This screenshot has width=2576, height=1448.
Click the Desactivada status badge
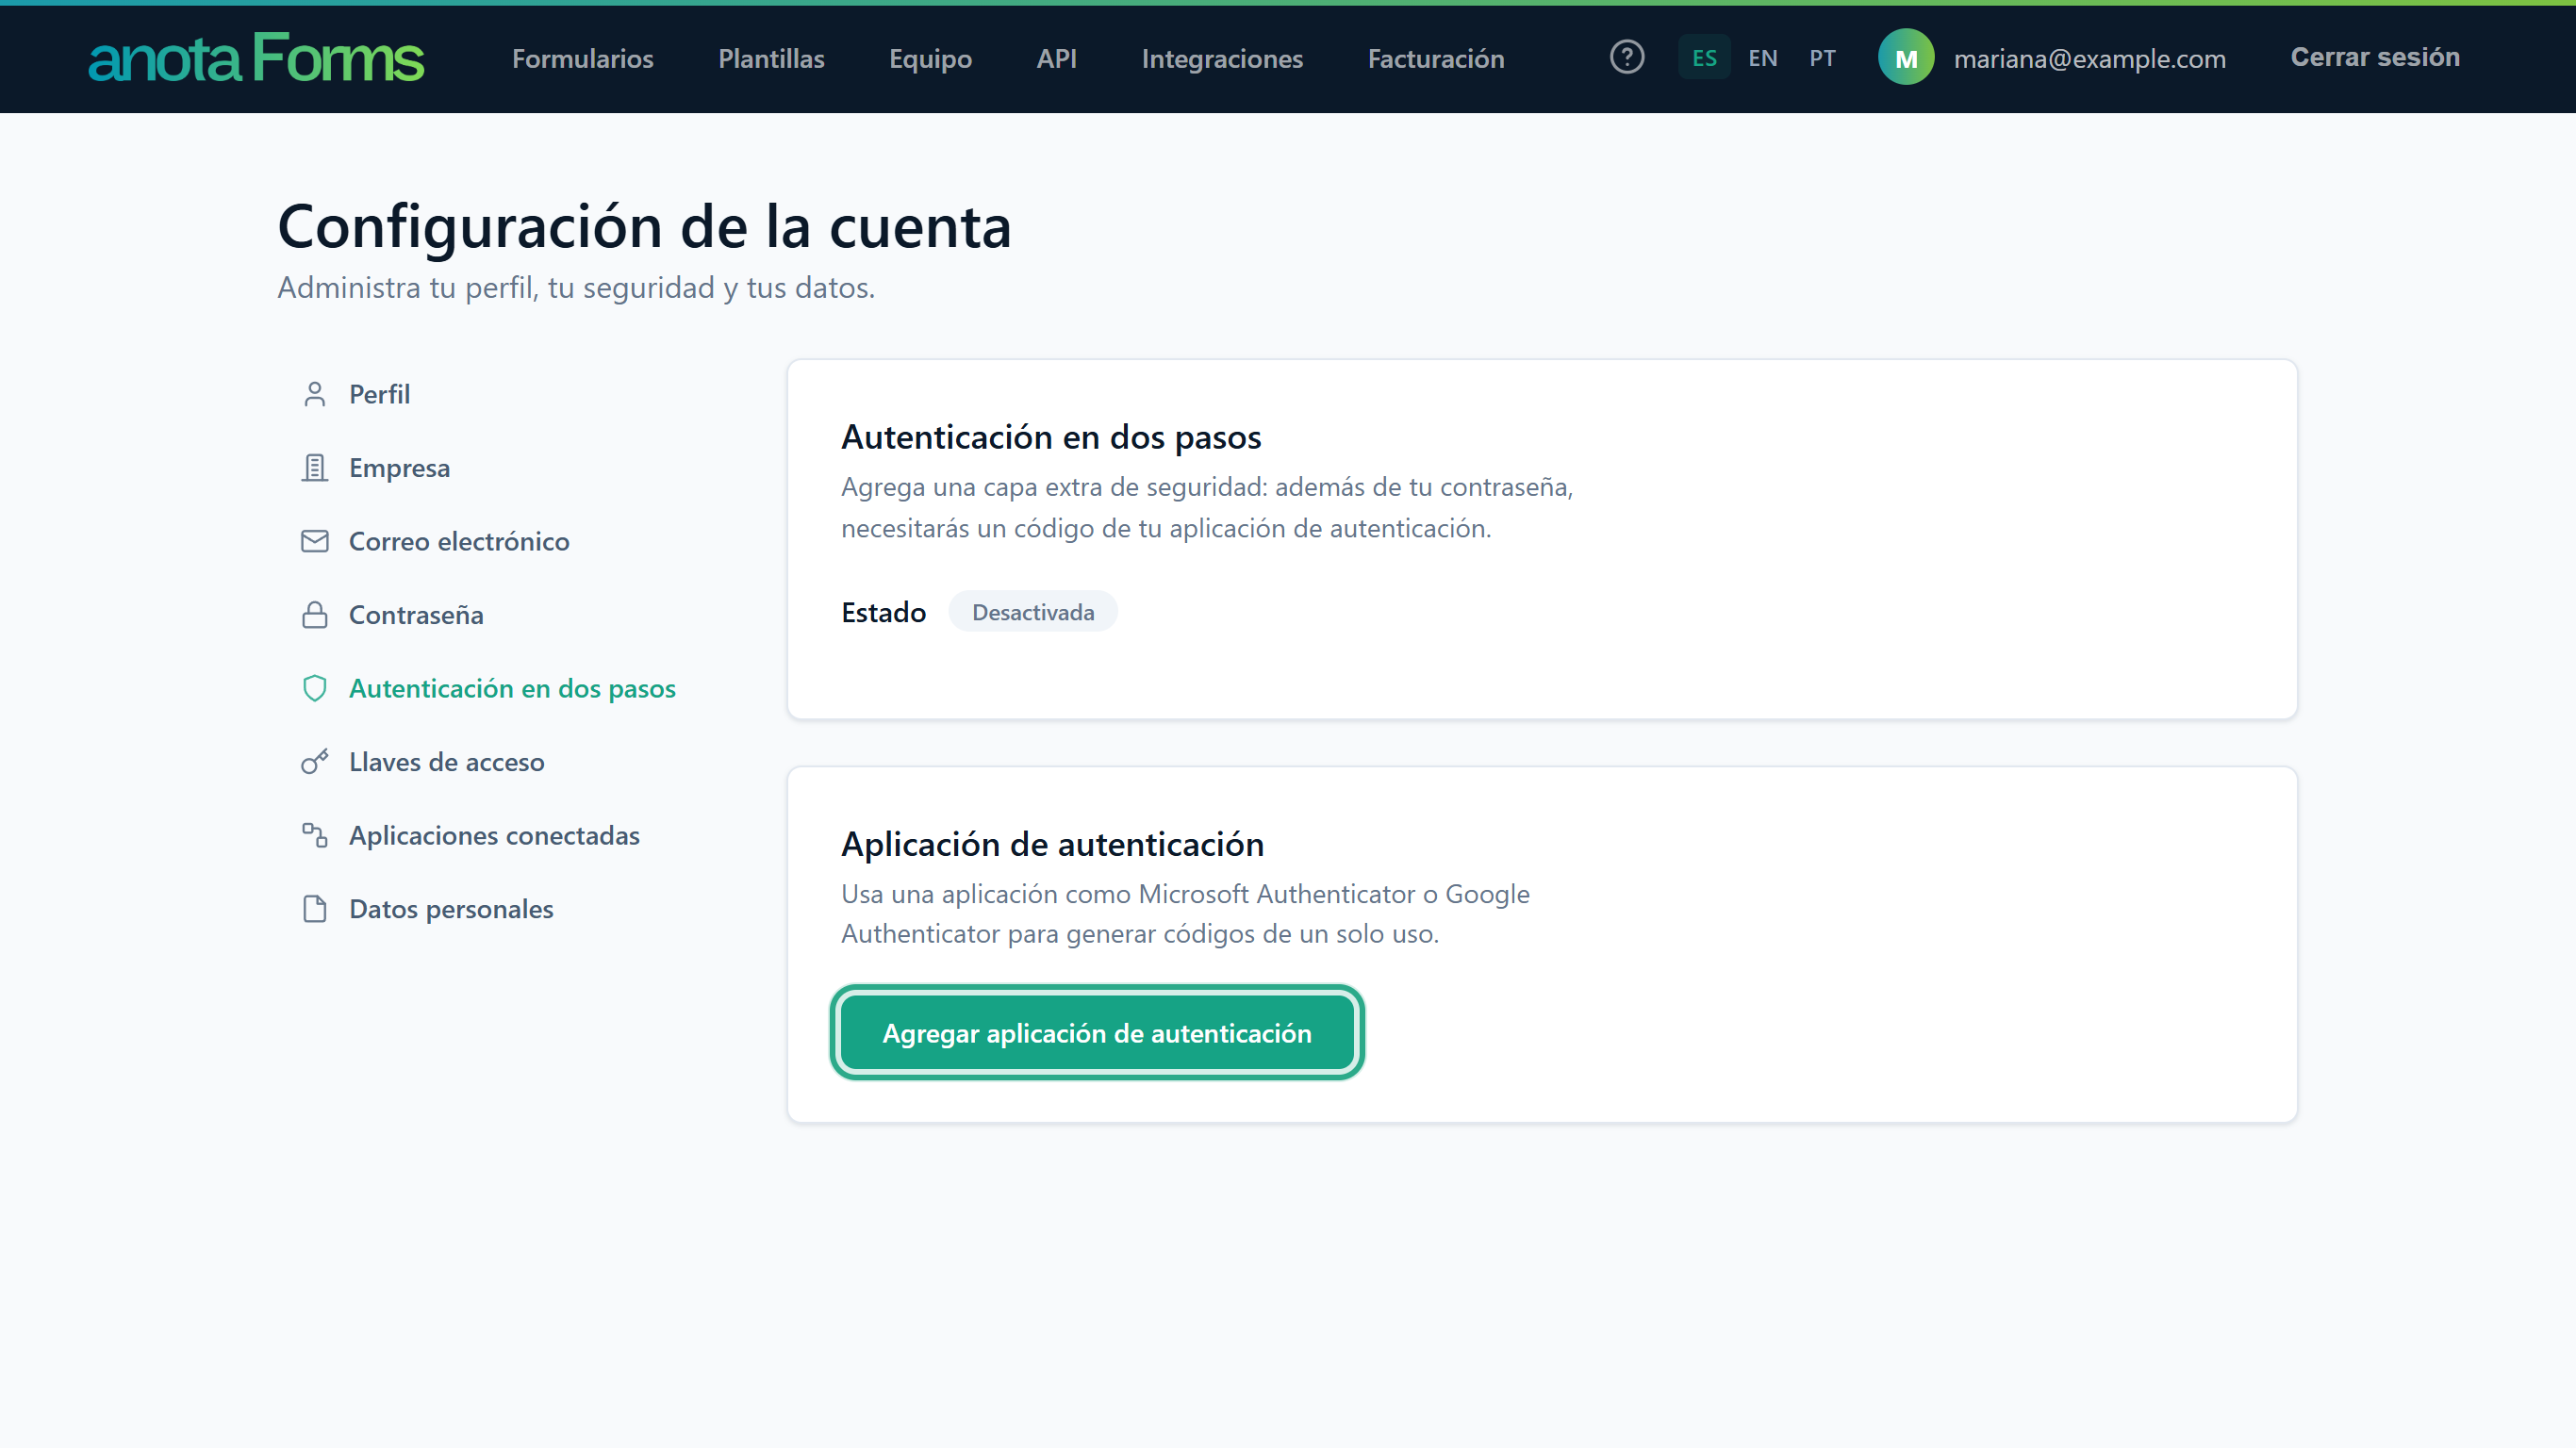point(1033,612)
